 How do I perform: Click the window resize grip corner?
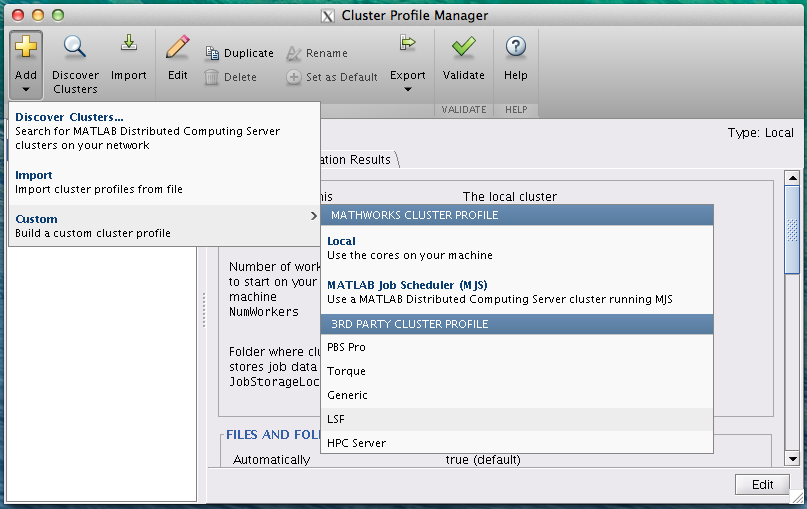pos(797,497)
